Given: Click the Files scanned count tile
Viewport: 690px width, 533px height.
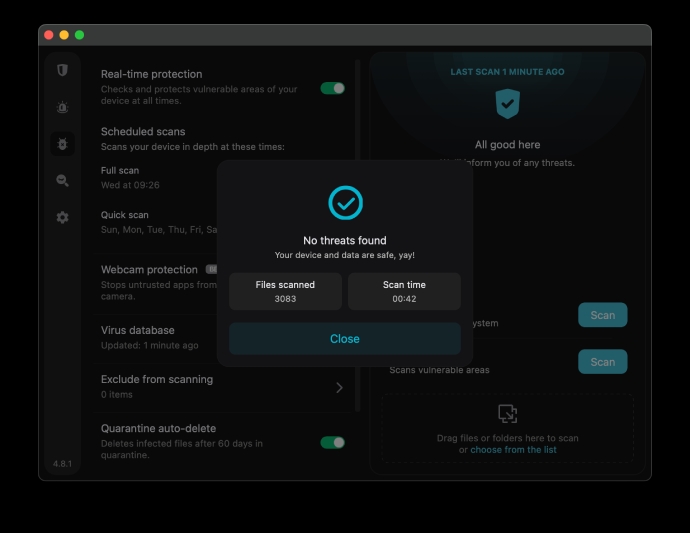Looking at the screenshot, I should [x=285, y=292].
